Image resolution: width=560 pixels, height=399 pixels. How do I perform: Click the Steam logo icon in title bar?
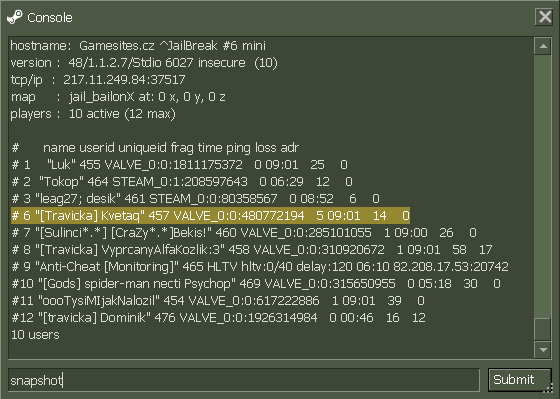tap(15, 17)
